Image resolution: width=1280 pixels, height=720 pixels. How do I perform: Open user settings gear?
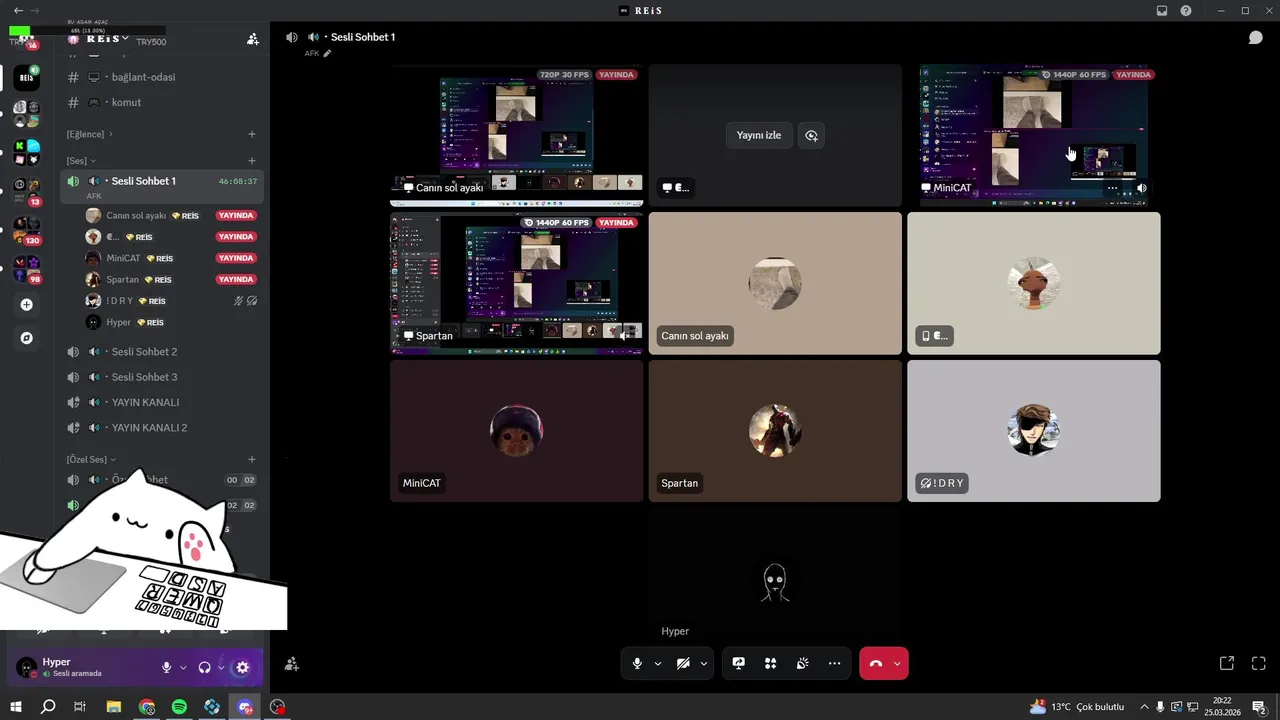pos(242,667)
